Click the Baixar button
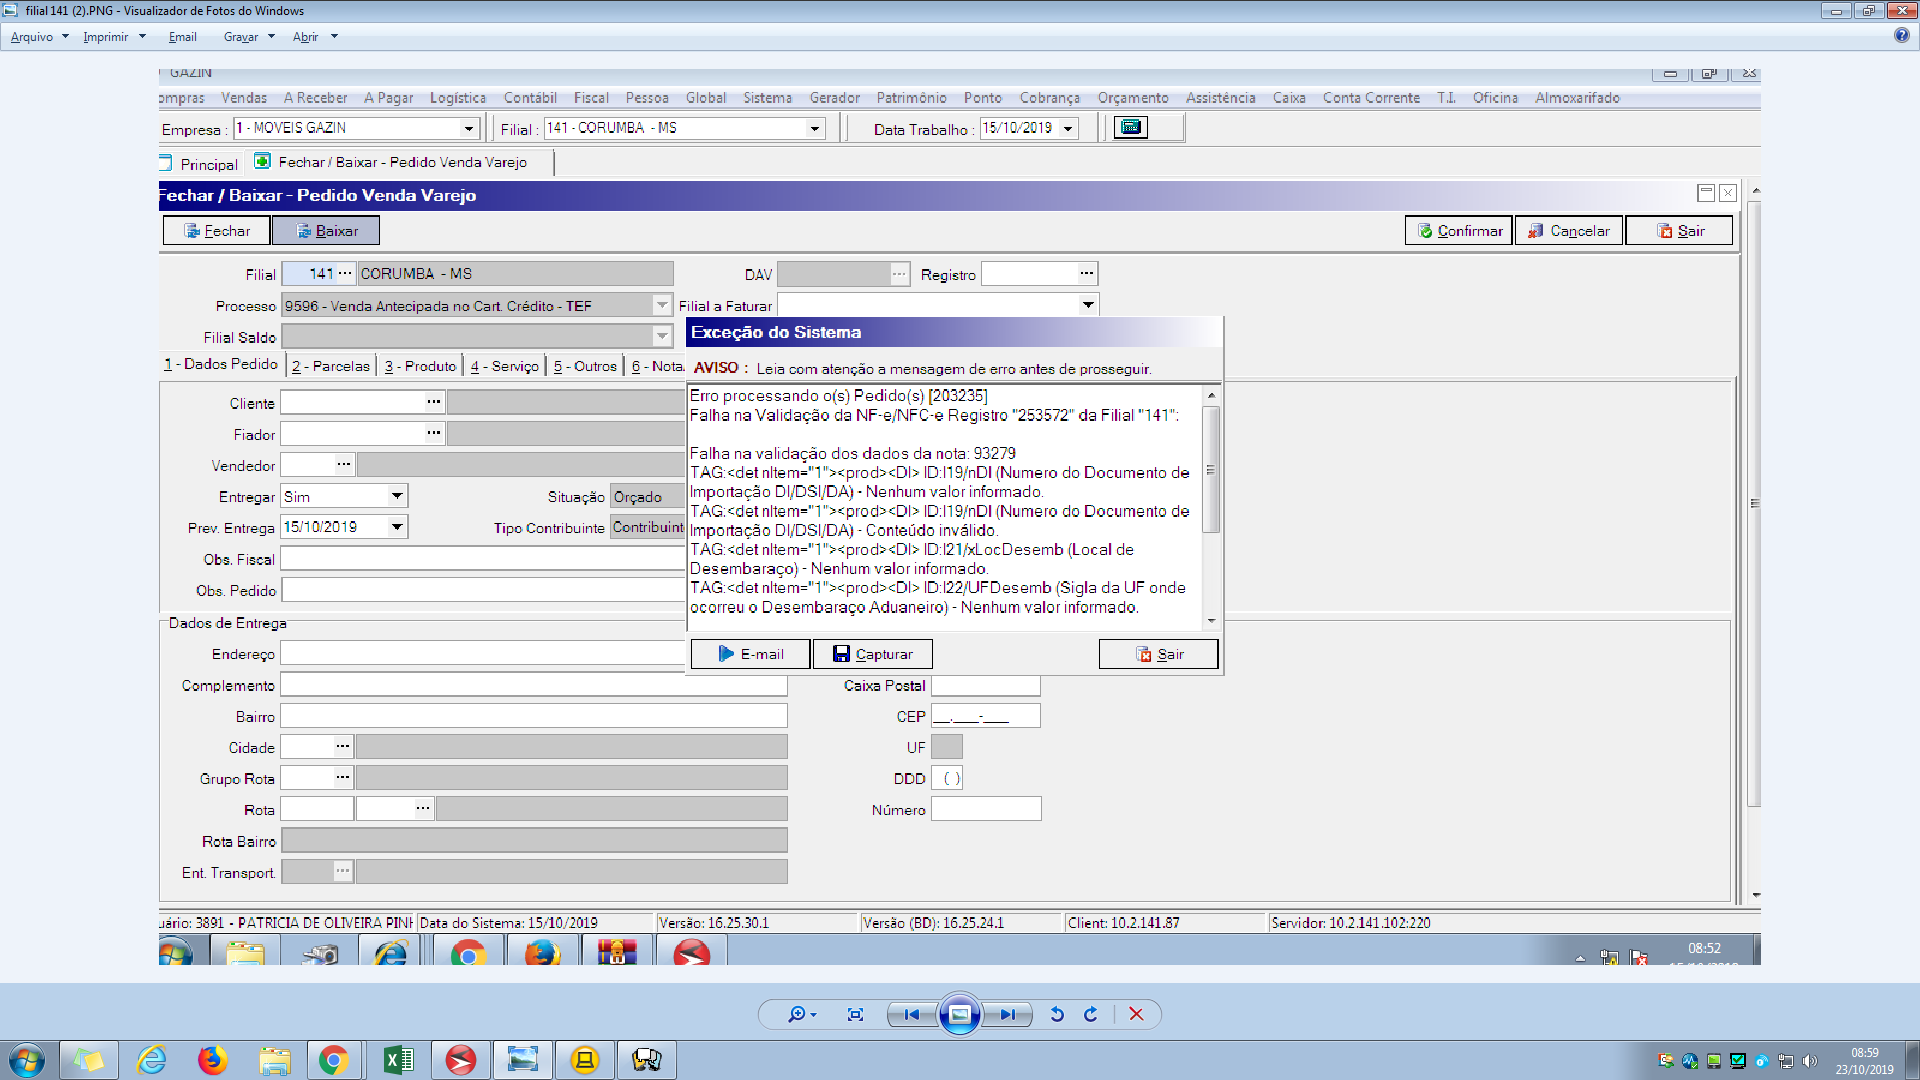This screenshot has width=1920, height=1080. pos(326,231)
